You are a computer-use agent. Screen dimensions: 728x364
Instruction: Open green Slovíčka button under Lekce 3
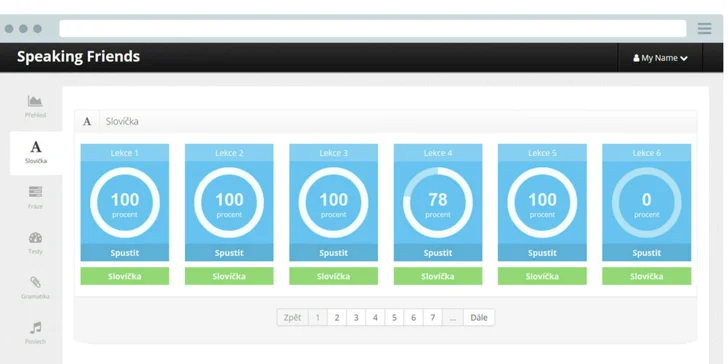coord(333,276)
